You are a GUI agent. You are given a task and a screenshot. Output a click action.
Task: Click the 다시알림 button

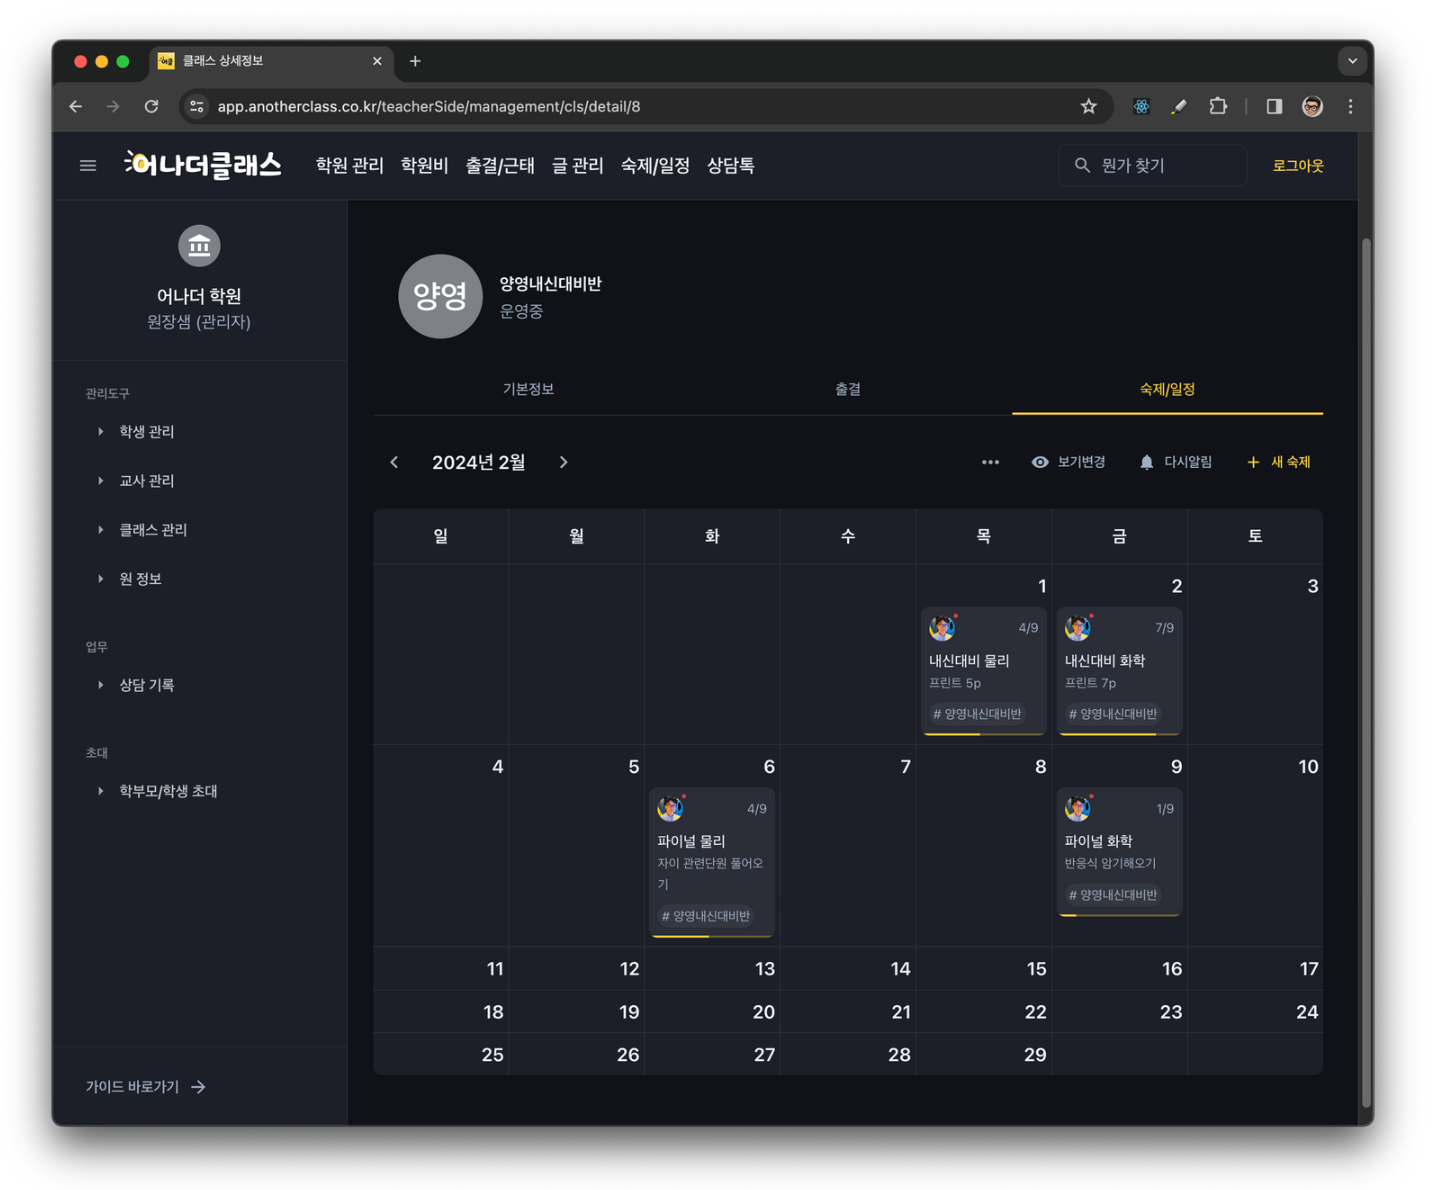(x=1176, y=462)
